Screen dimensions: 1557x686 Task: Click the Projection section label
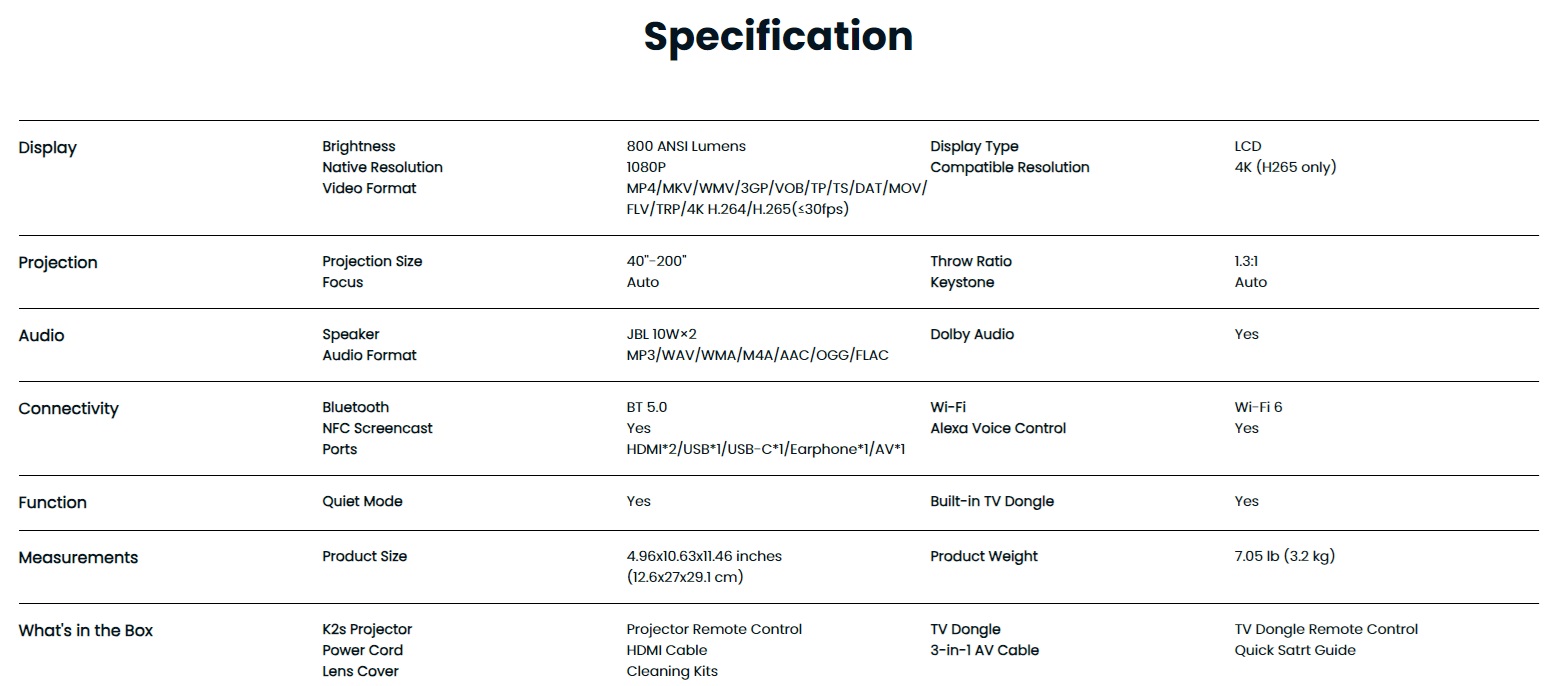58,263
